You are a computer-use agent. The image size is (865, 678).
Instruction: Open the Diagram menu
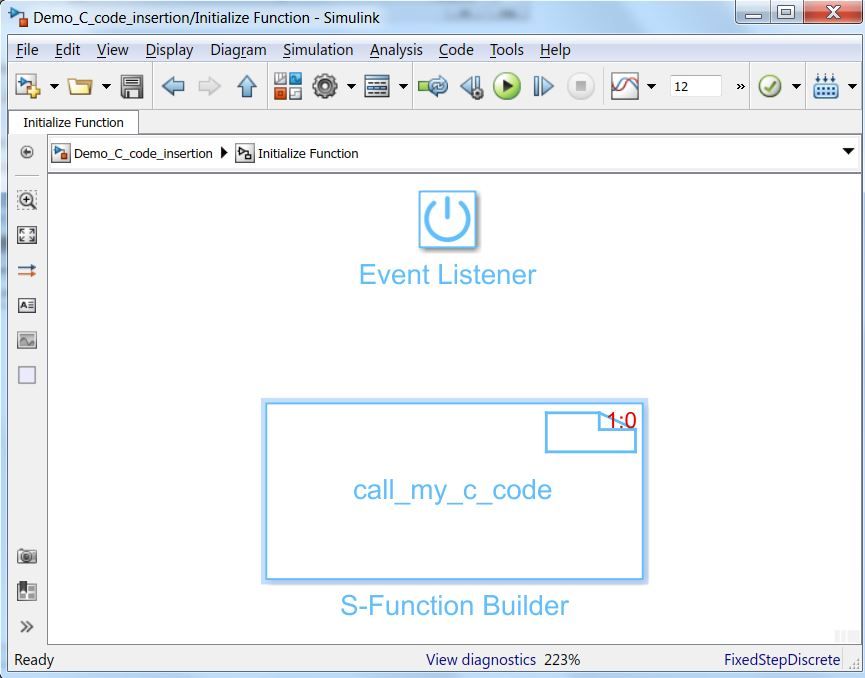click(x=238, y=50)
